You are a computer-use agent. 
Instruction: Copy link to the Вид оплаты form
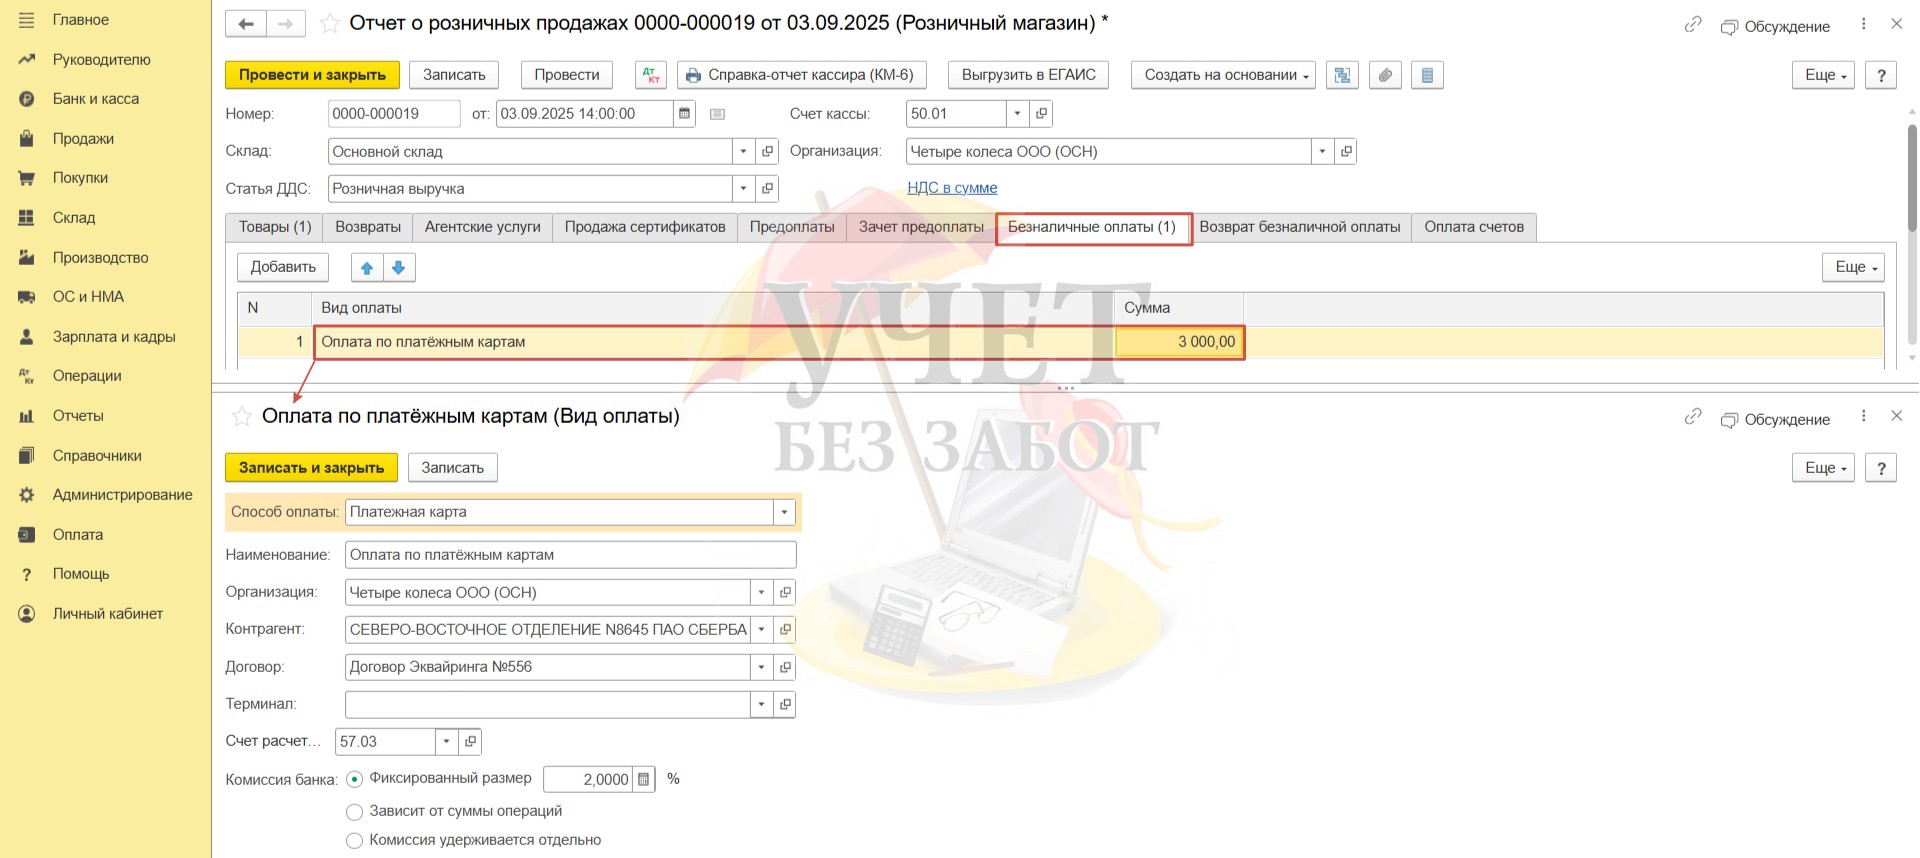click(x=1692, y=417)
